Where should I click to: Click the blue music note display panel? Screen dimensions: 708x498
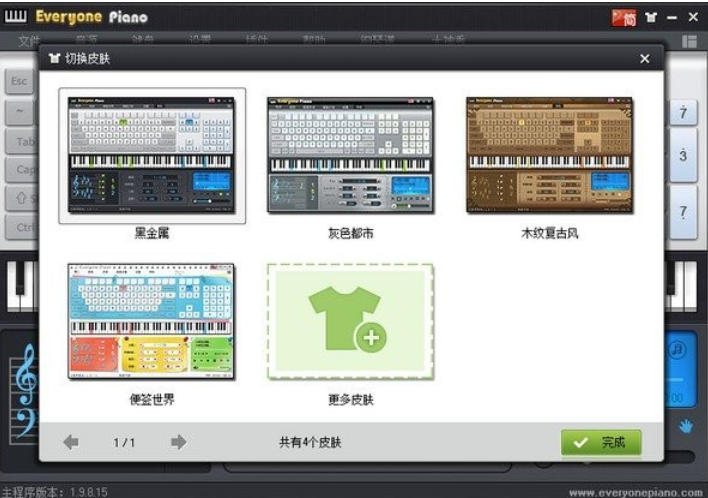point(679,369)
